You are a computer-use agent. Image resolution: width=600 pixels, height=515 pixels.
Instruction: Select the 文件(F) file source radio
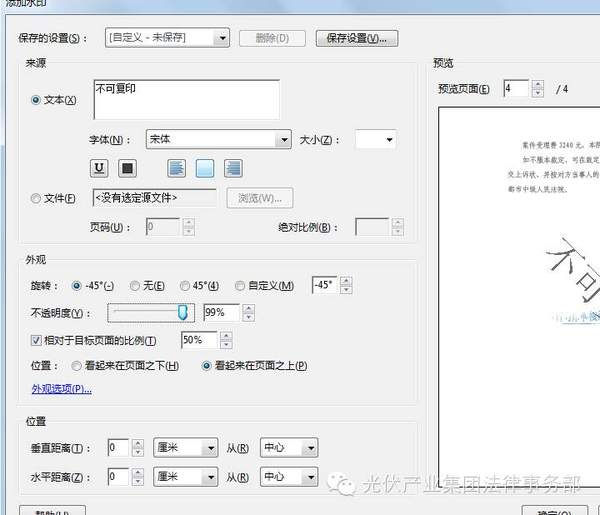coord(36,198)
